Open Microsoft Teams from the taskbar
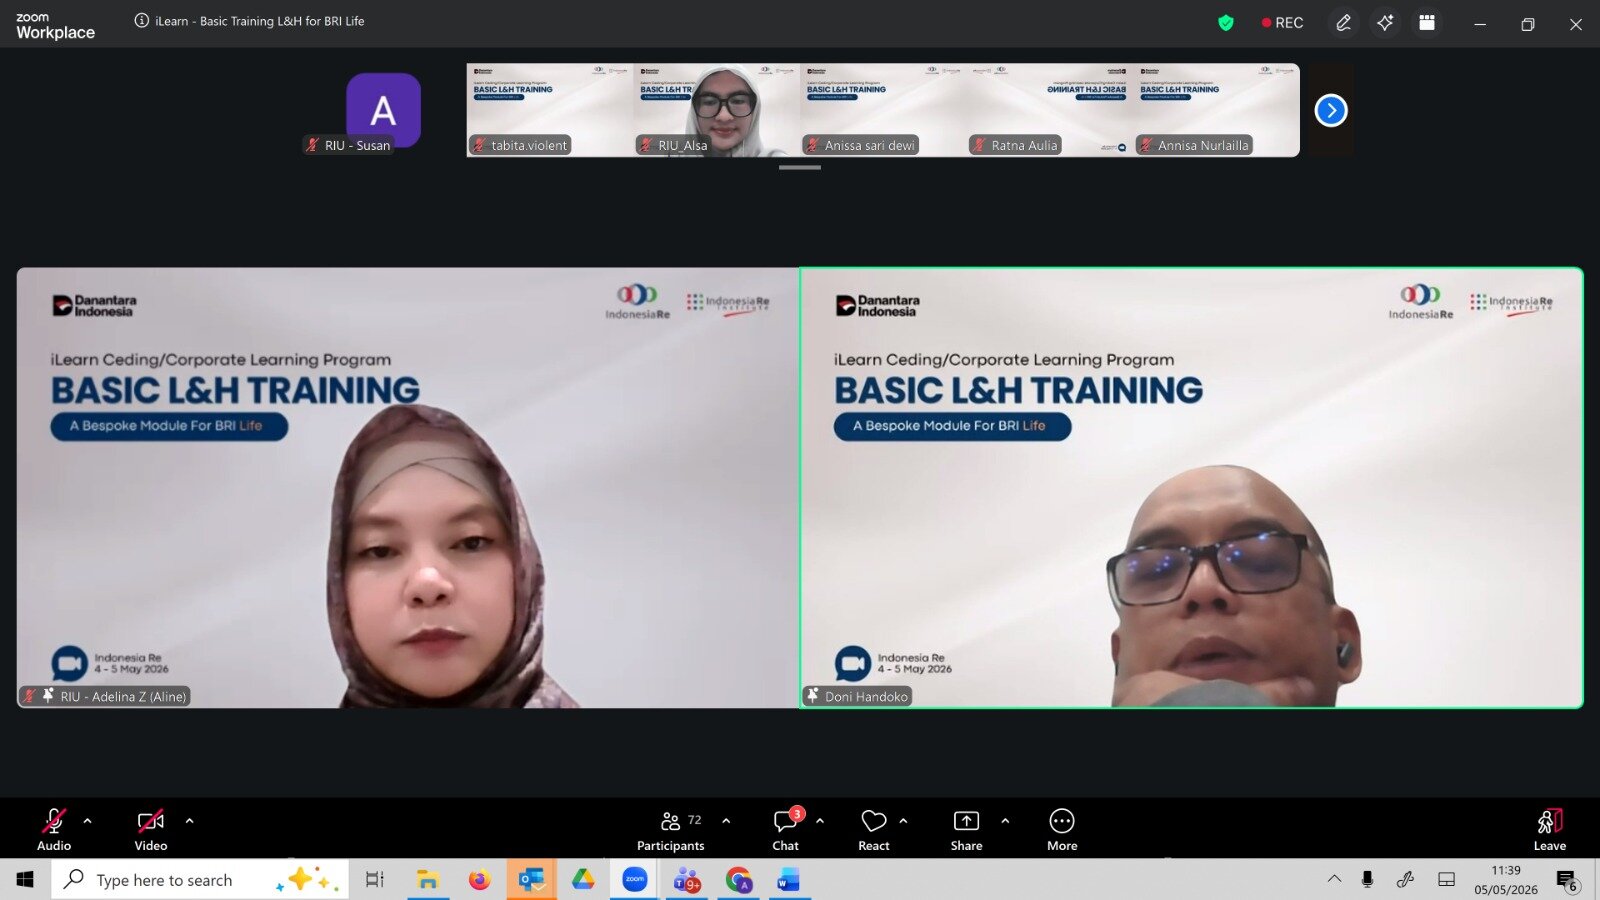 pyautogui.click(x=687, y=880)
